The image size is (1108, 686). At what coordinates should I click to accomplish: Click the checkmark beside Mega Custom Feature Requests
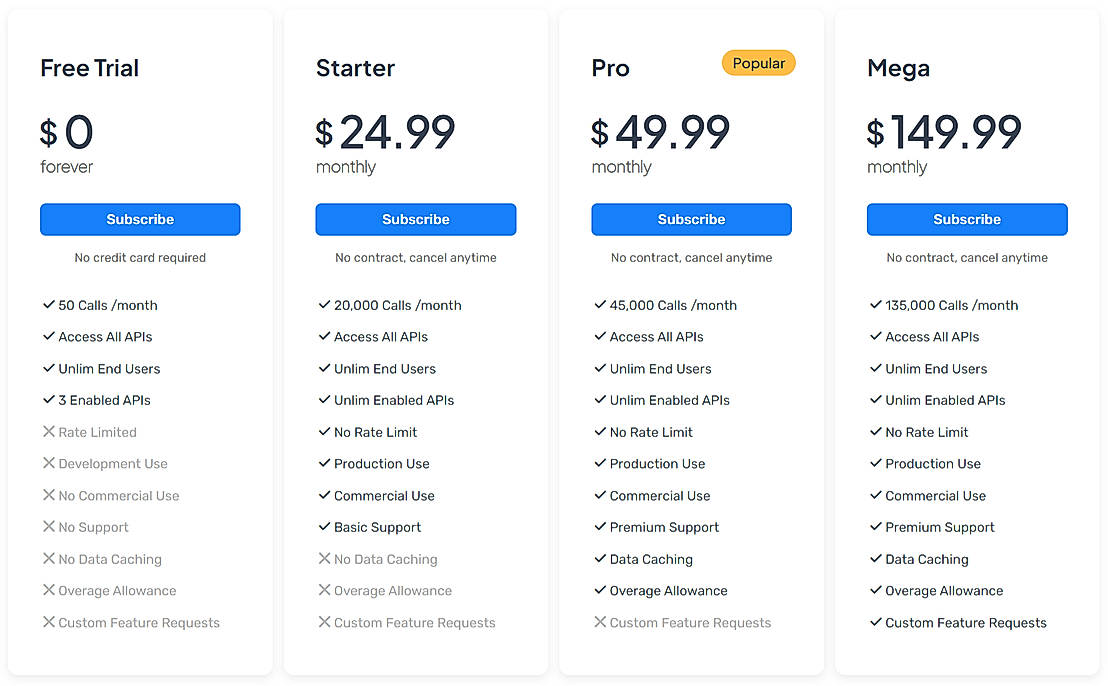click(875, 622)
